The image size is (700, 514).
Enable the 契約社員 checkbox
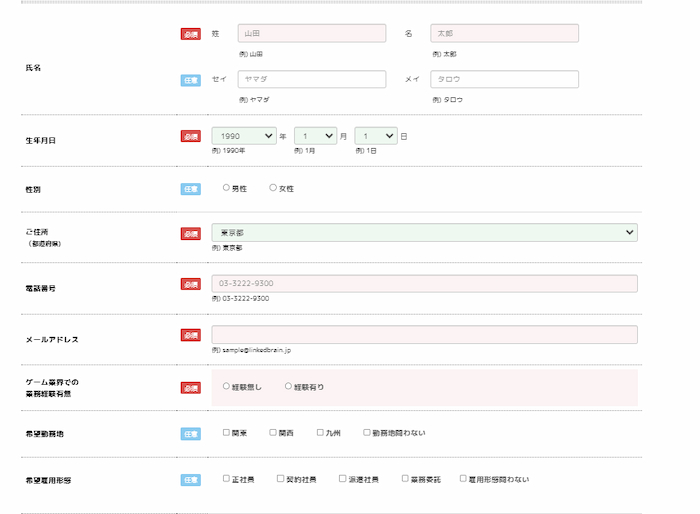pyautogui.click(x=280, y=479)
